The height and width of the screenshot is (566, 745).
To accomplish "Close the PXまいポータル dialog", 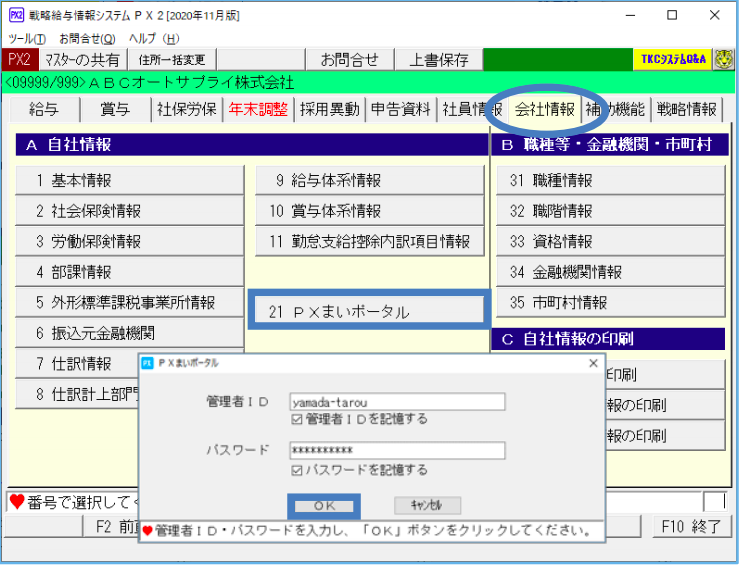I will 593,364.
